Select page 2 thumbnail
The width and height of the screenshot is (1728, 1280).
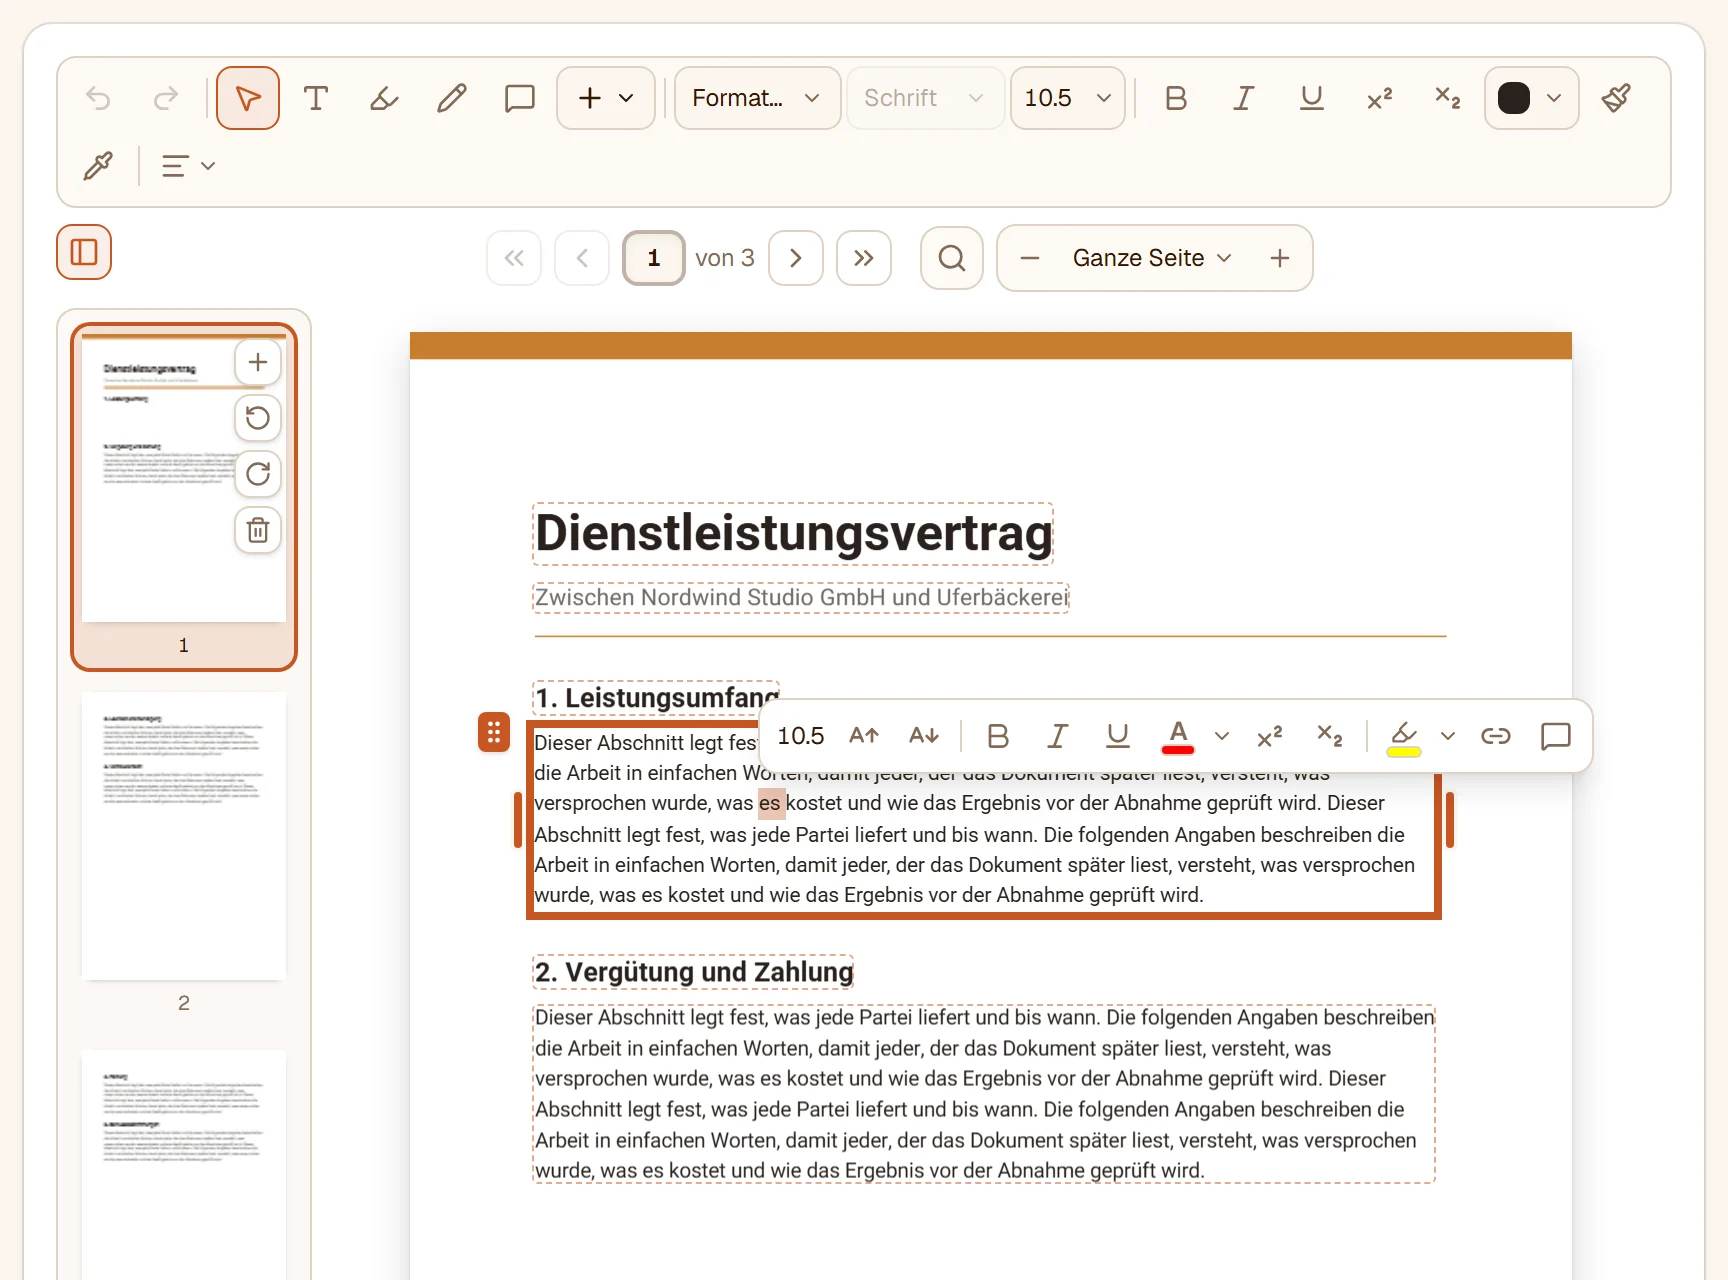184,836
